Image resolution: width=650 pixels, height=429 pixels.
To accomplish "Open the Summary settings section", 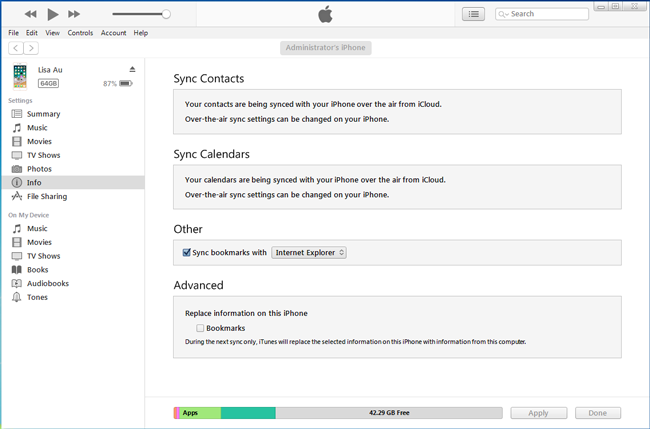I will tap(73, 114).
